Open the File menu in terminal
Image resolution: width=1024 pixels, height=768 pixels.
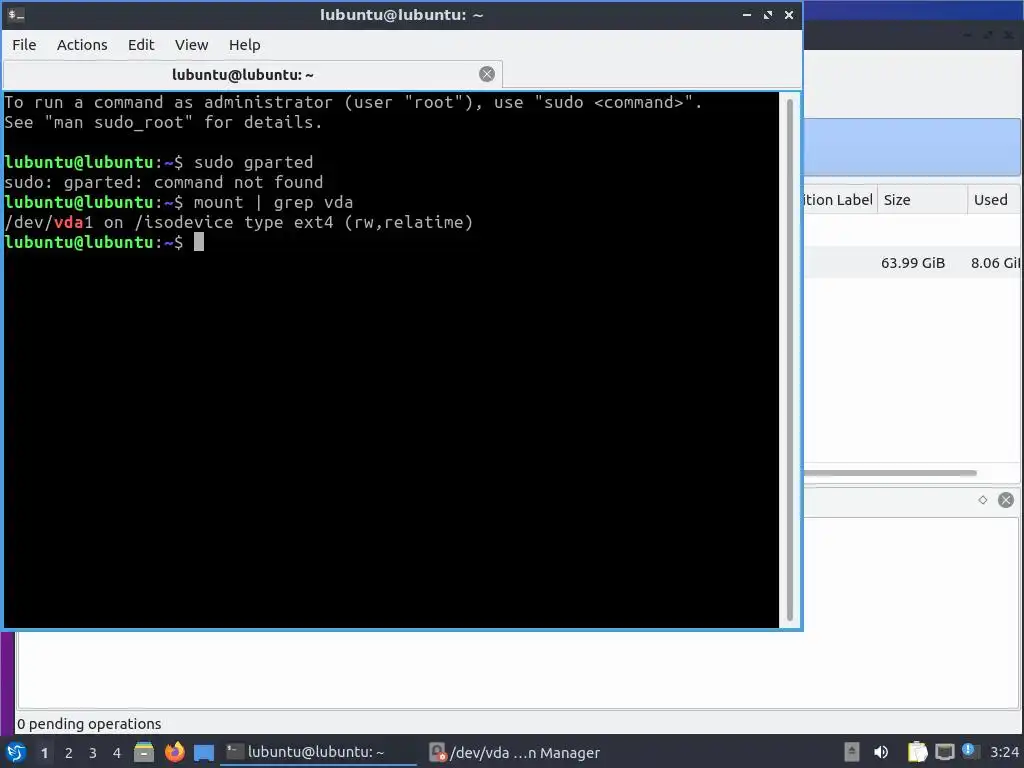24,45
